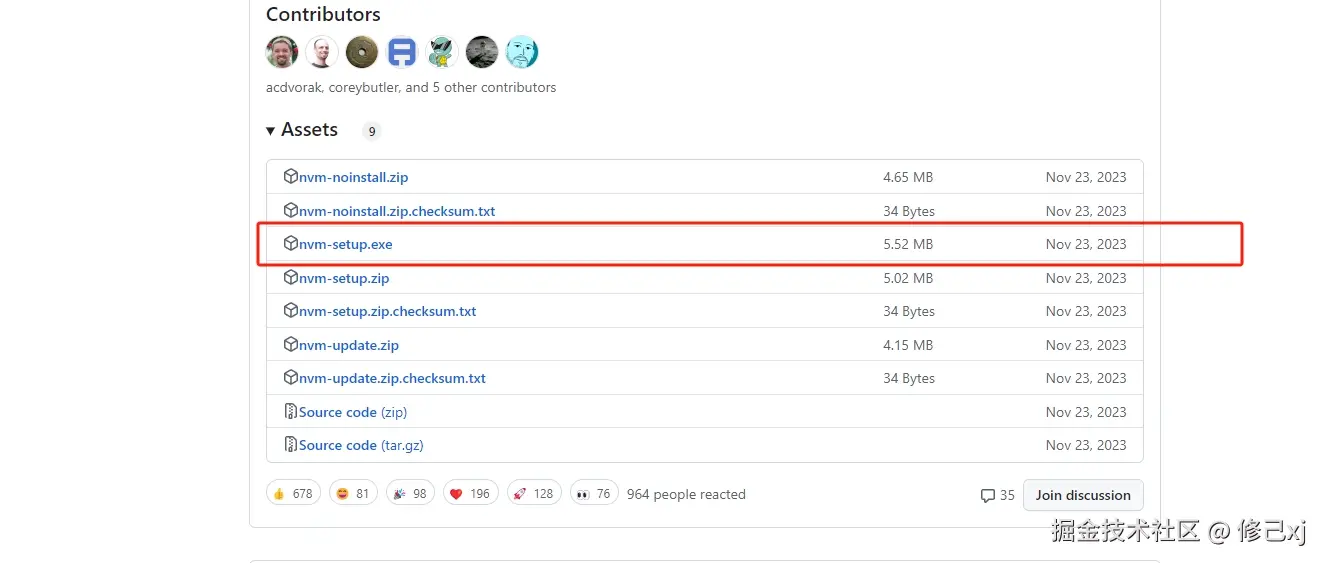
Task: Click package icon beside nvm-setup.zip.checksum.txt
Action: [x=290, y=310]
